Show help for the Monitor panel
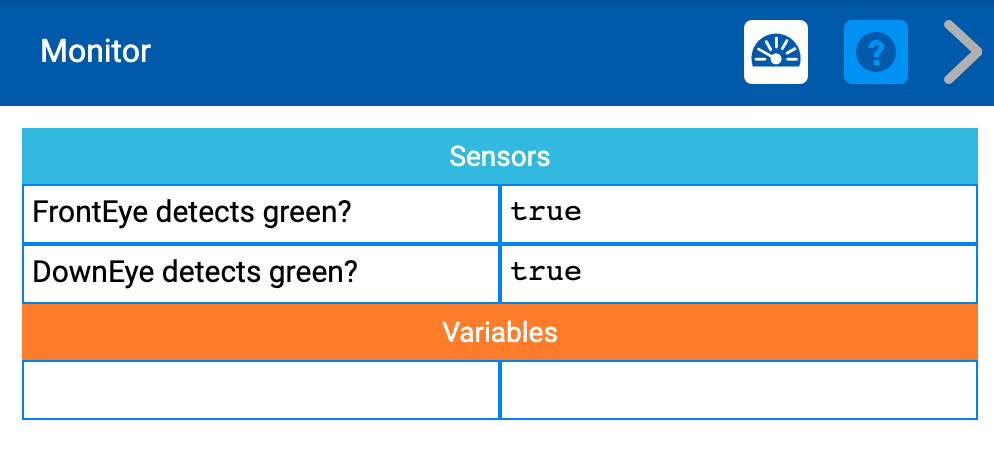 coord(876,52)
